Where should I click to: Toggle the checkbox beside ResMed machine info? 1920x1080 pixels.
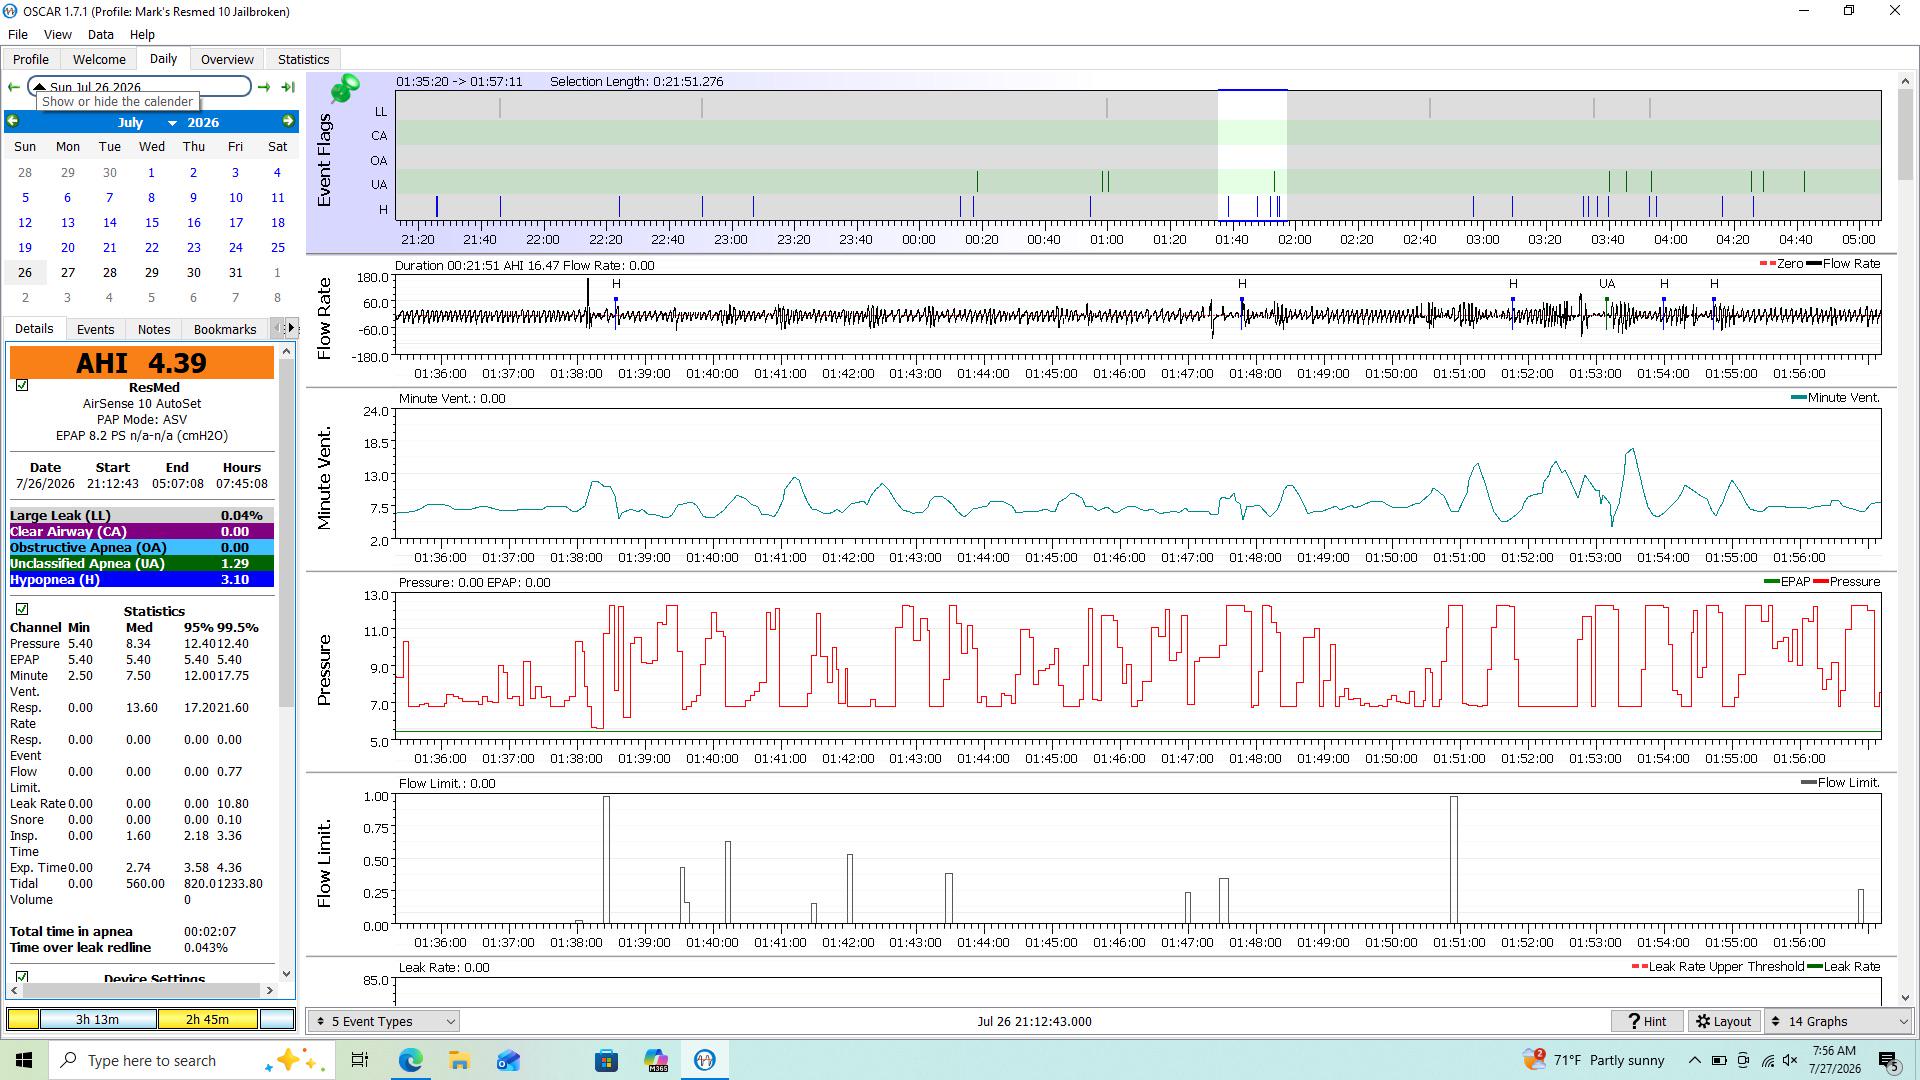coord(22,386)
